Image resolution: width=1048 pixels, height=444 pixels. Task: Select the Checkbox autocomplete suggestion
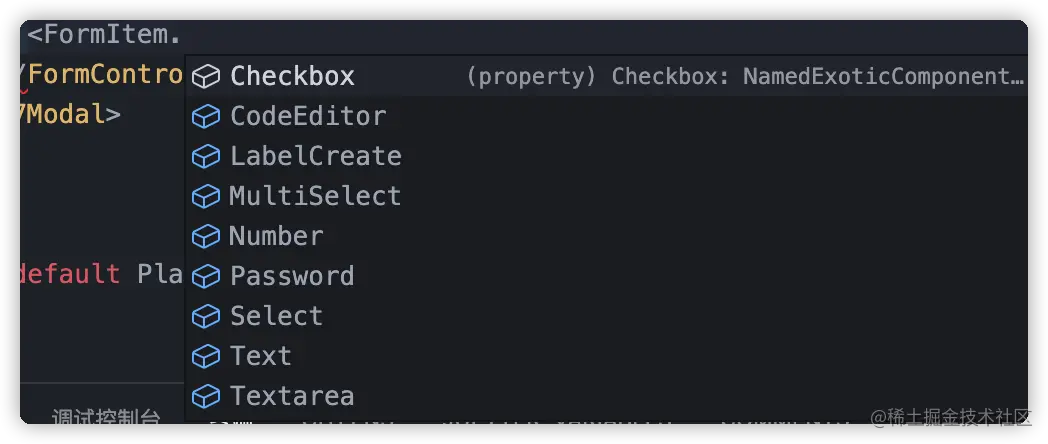tap(292, 77)
